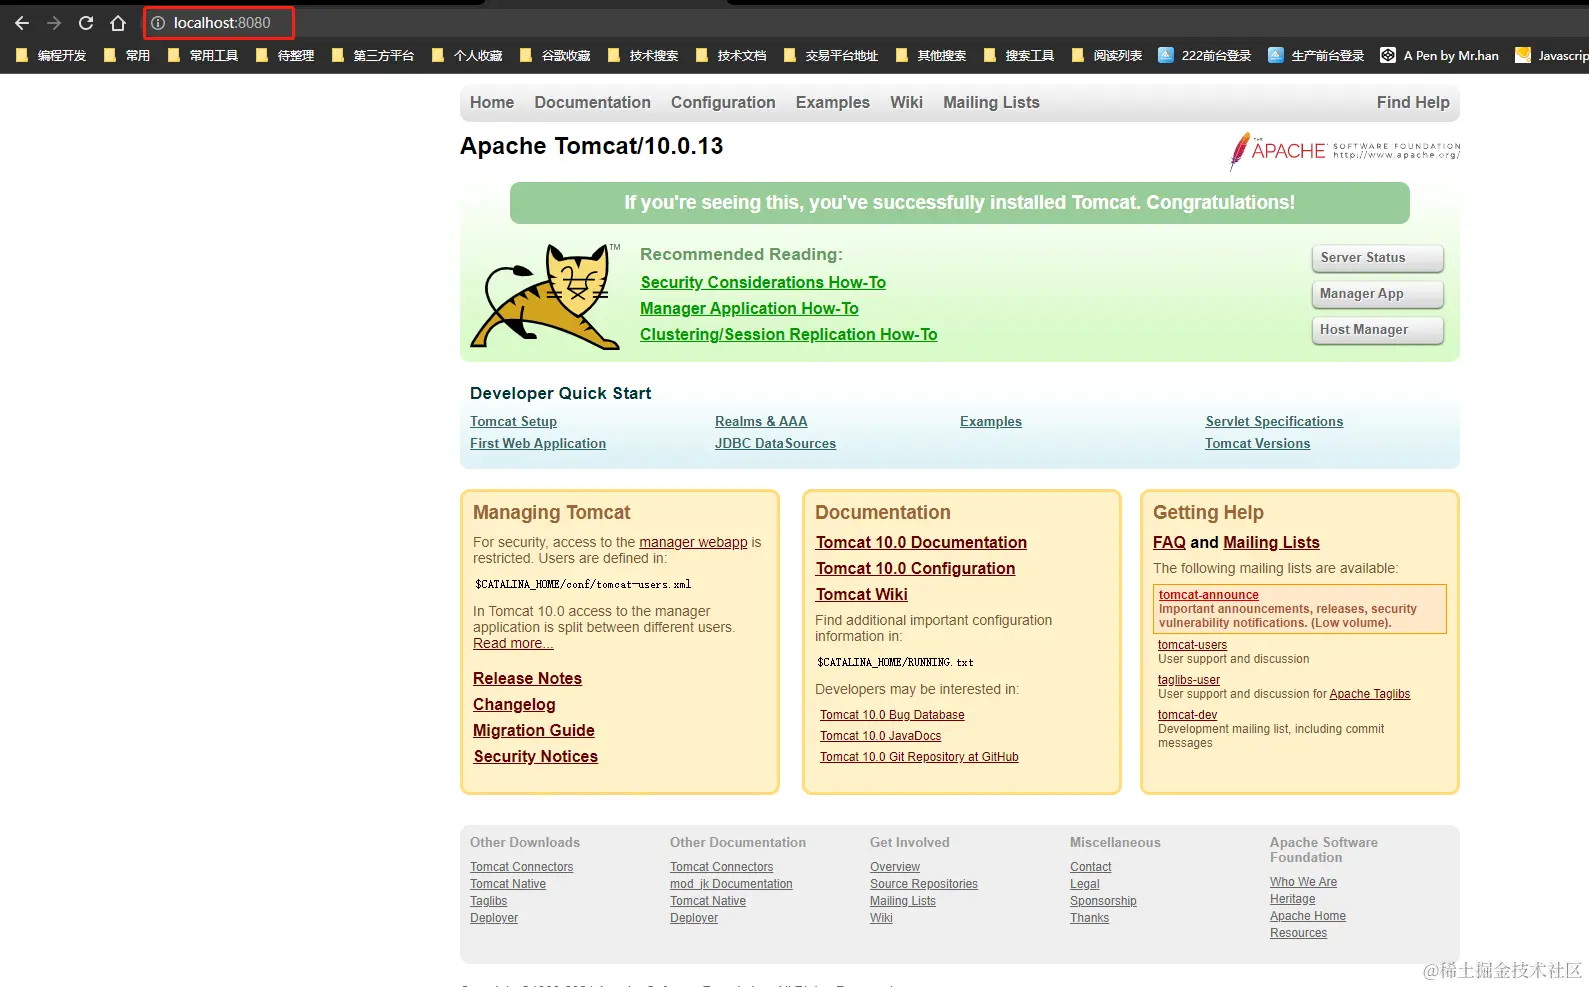
Task: Reload the page with refresh icon
Action: (x=86, y=23)
